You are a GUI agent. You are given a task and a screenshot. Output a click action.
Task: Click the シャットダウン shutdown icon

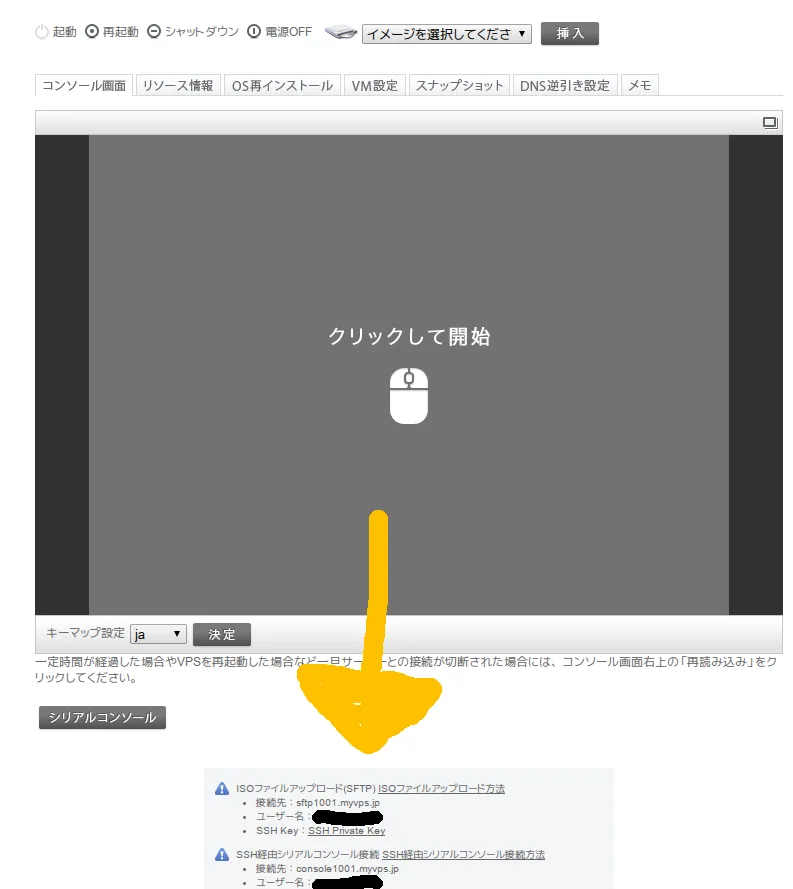click(154, 32)
